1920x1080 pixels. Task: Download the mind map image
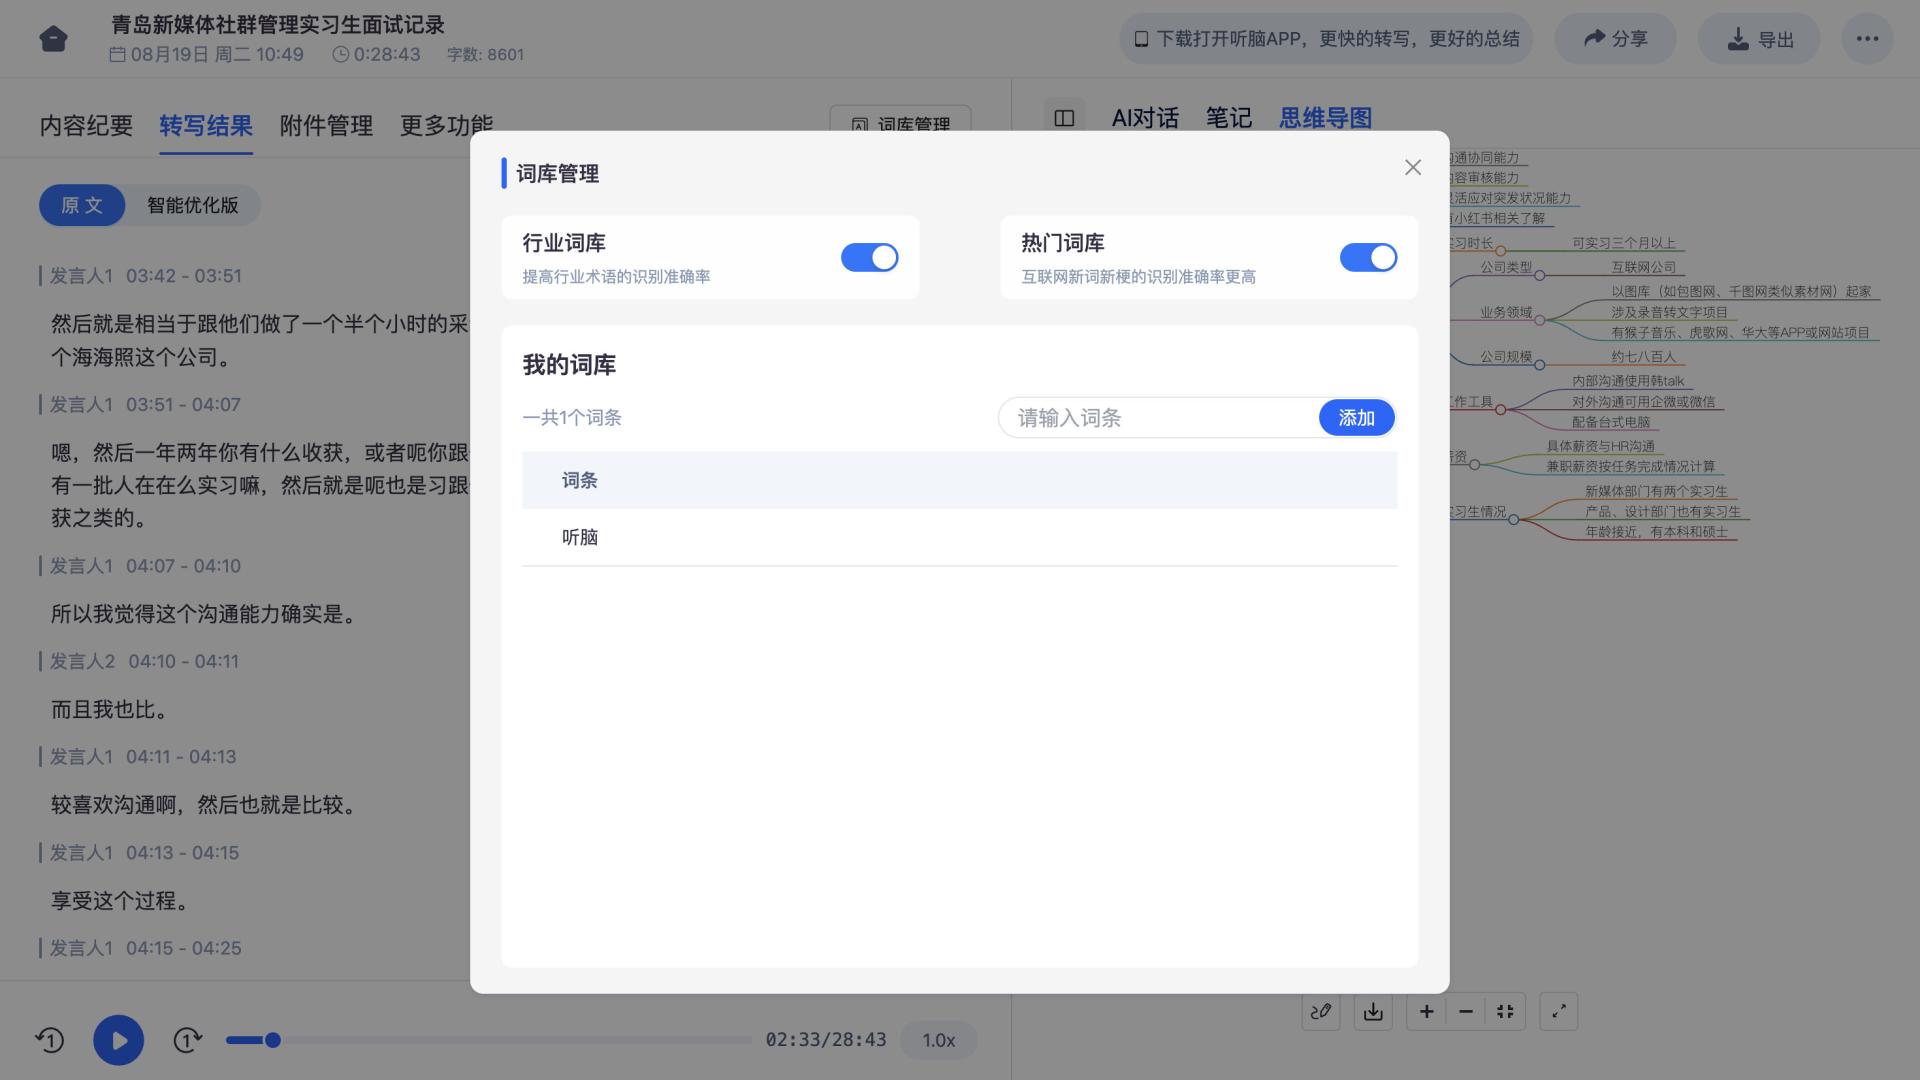[x=1372, y=1011]
